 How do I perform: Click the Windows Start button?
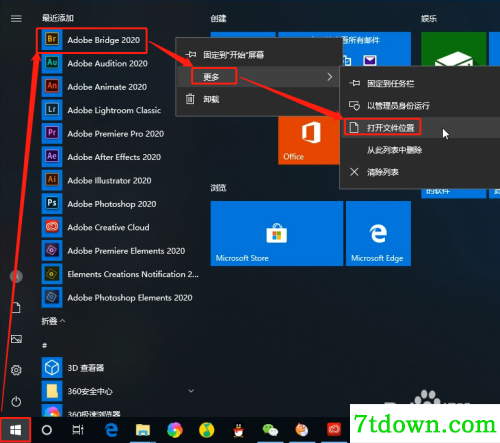[x=15, y=430]
